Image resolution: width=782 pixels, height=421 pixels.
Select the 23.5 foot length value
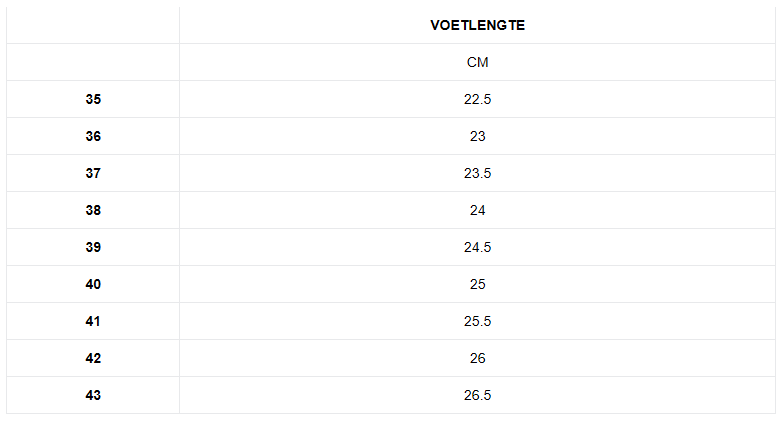tap(477, 173)
